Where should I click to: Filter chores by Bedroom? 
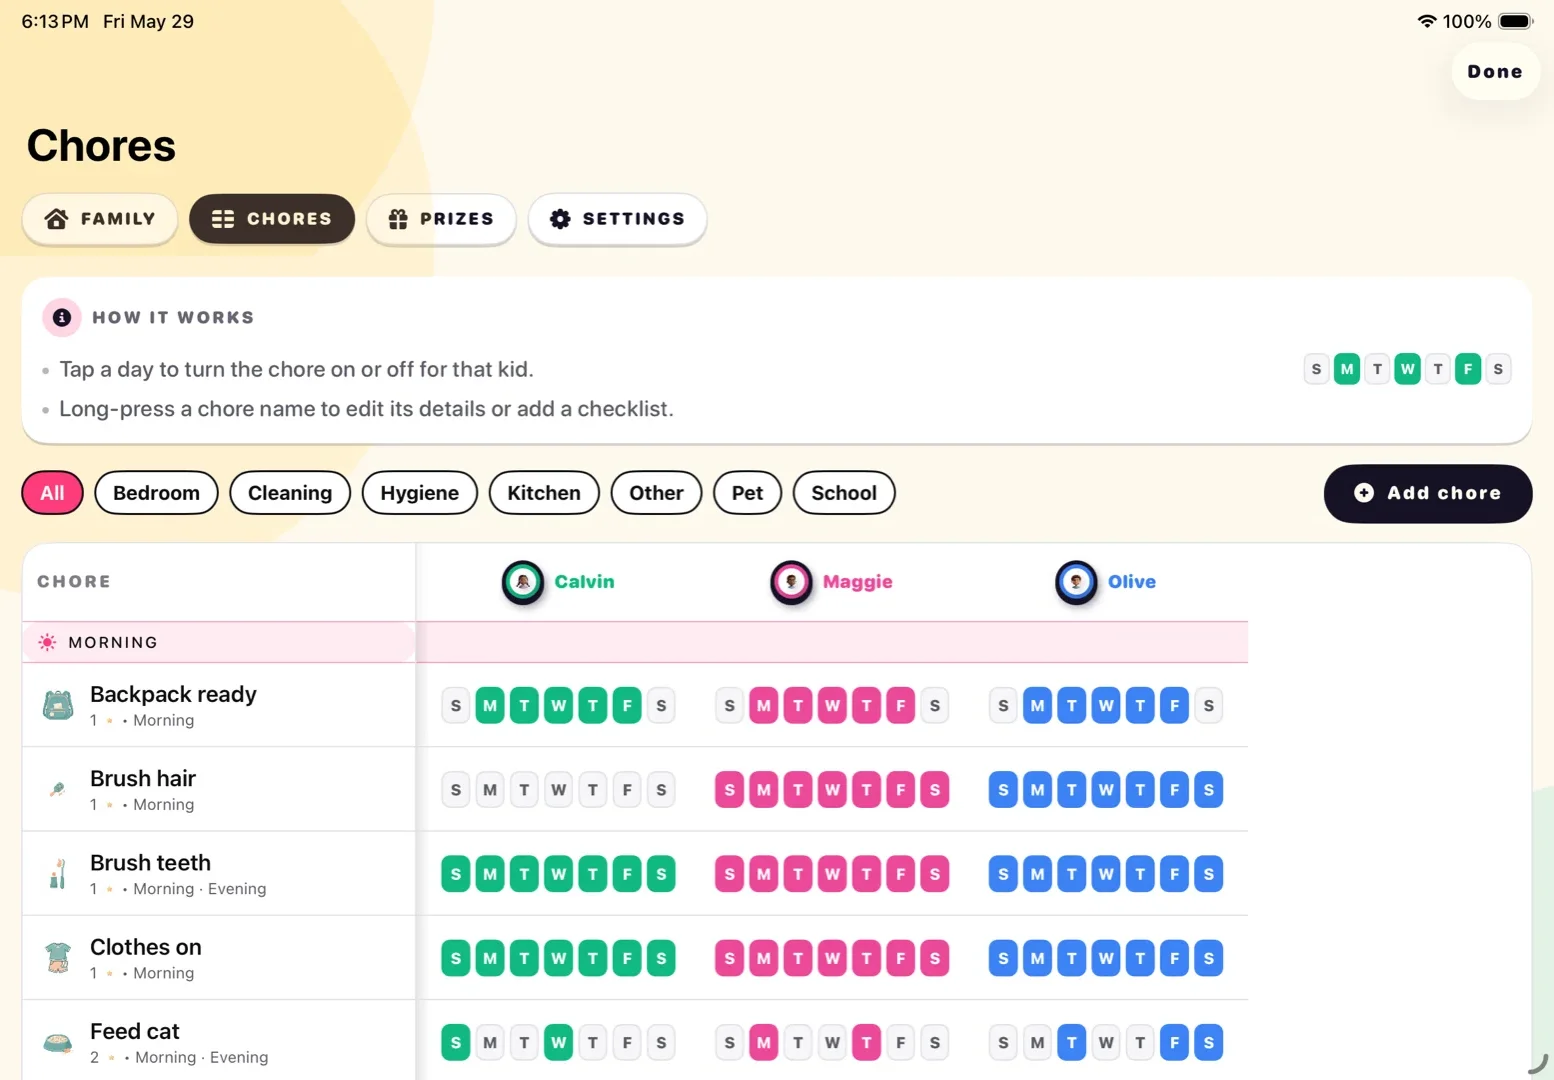coord(156,493)
